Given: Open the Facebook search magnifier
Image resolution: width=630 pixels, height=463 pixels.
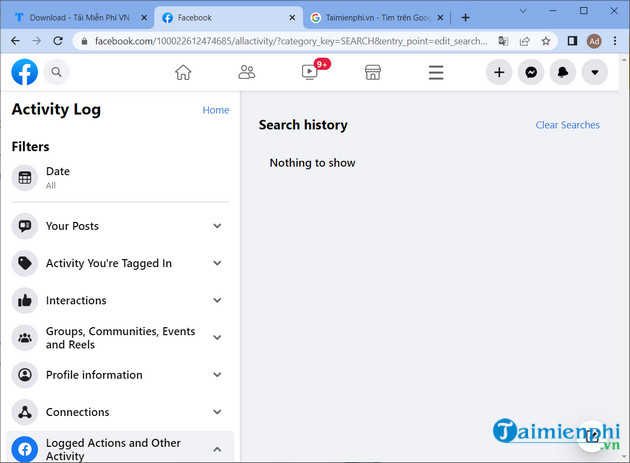Looking at the screenshot, I should click(x=56, y=72).
